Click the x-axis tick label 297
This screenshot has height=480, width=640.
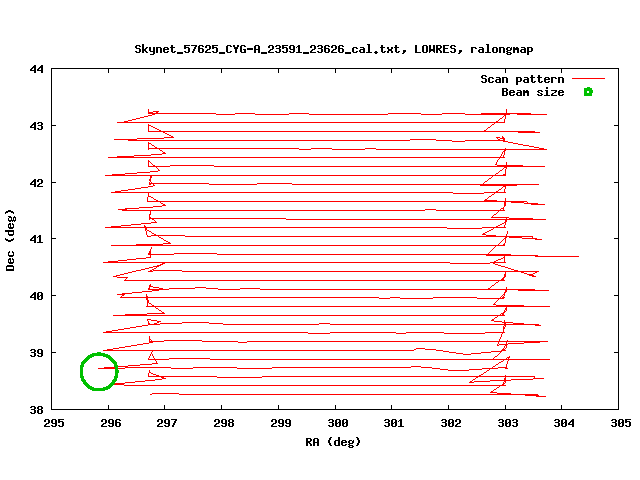tap(167, 423)
